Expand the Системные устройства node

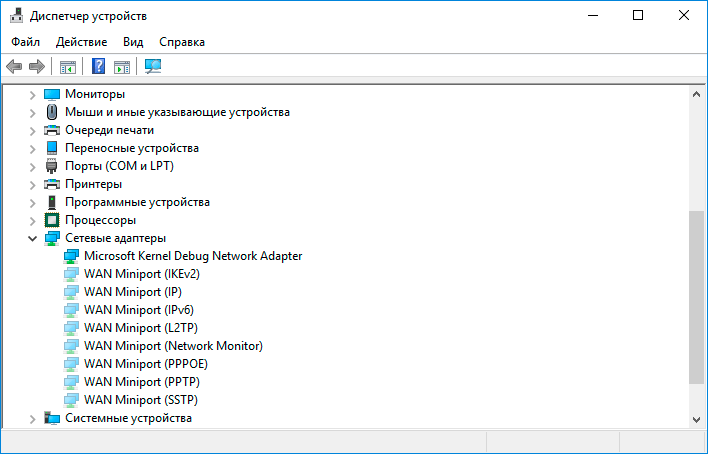(33, 419)
